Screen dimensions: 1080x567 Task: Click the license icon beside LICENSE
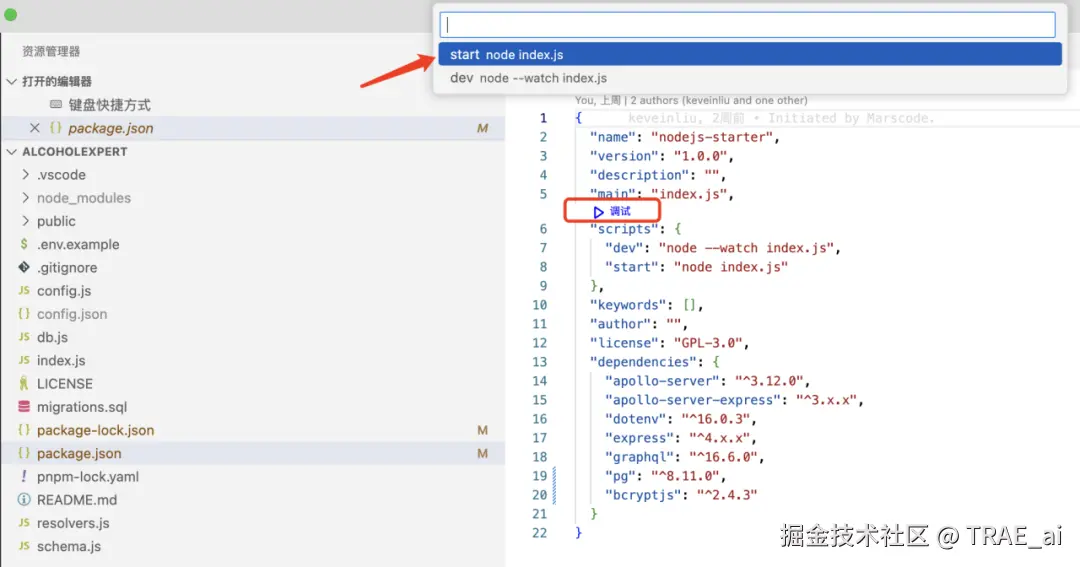point(24,384)
